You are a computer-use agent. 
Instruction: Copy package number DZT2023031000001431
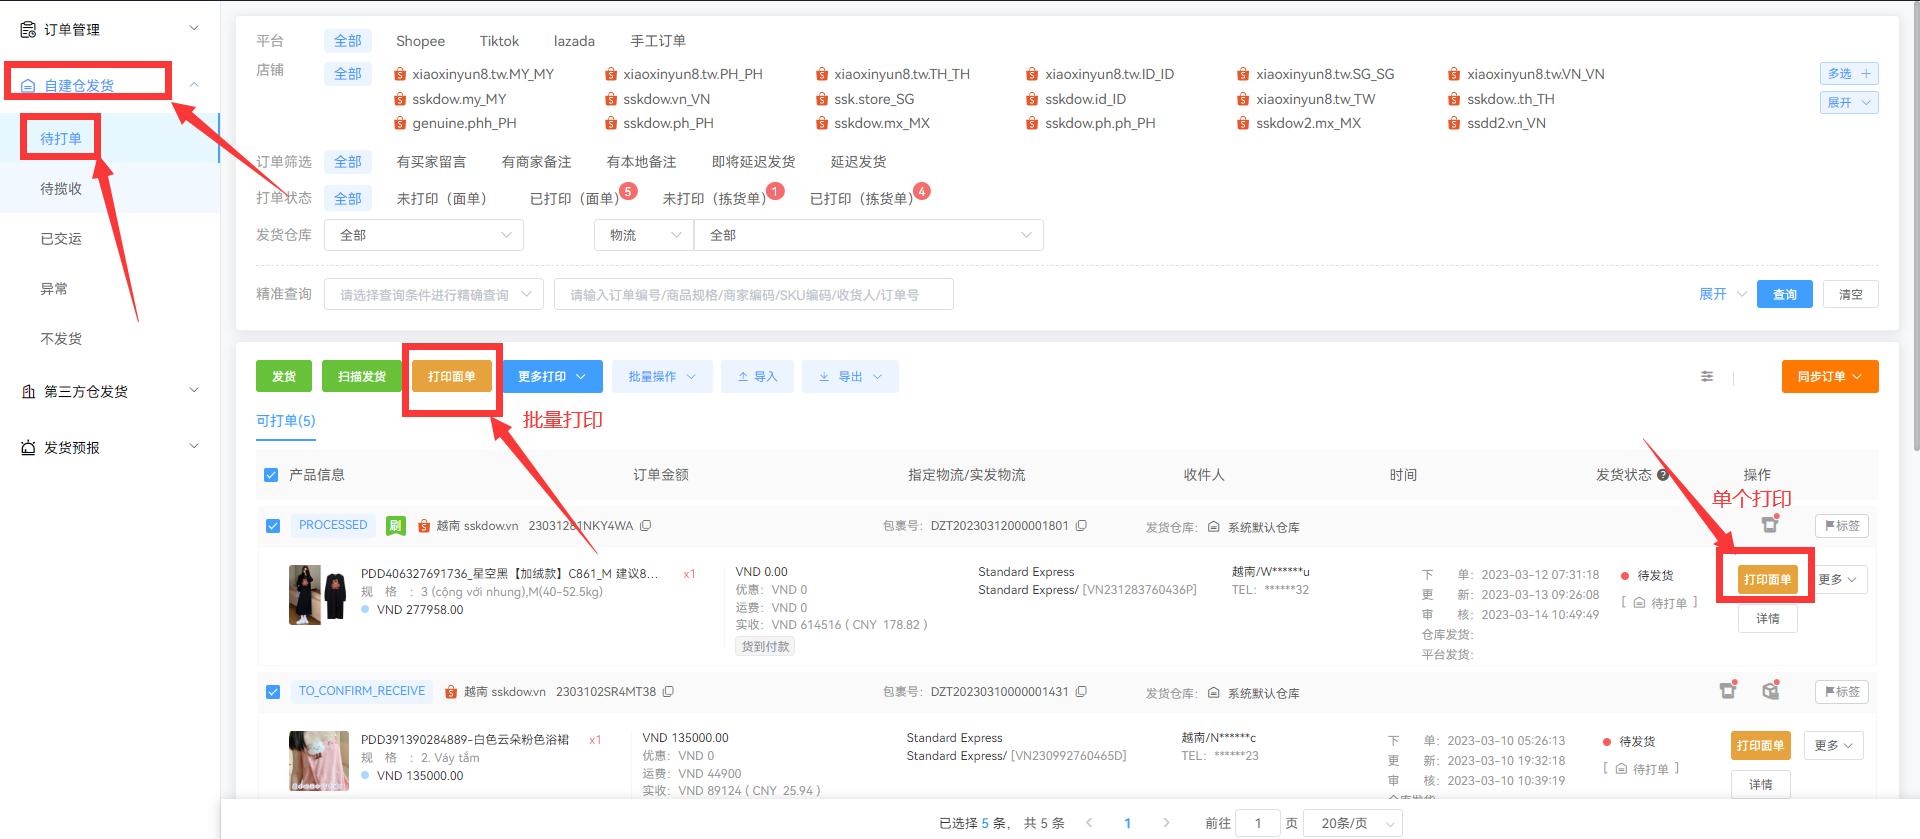[1081, 691]
